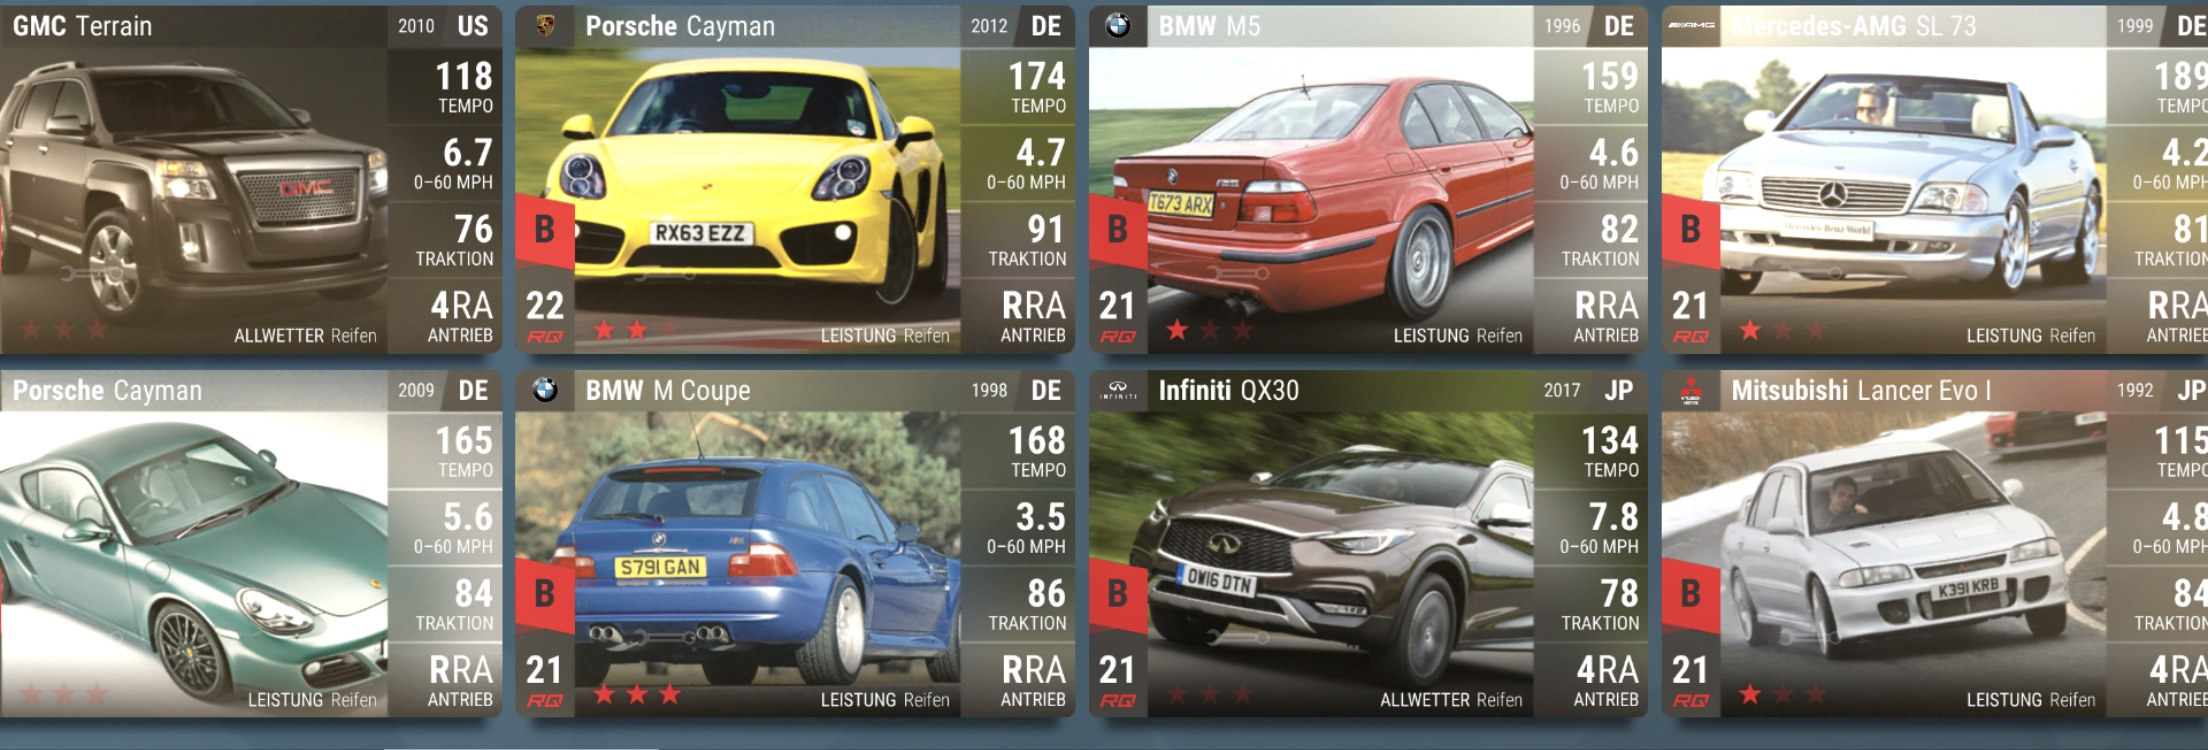Click the BMW M5 title text

[x=1209, y=26]
